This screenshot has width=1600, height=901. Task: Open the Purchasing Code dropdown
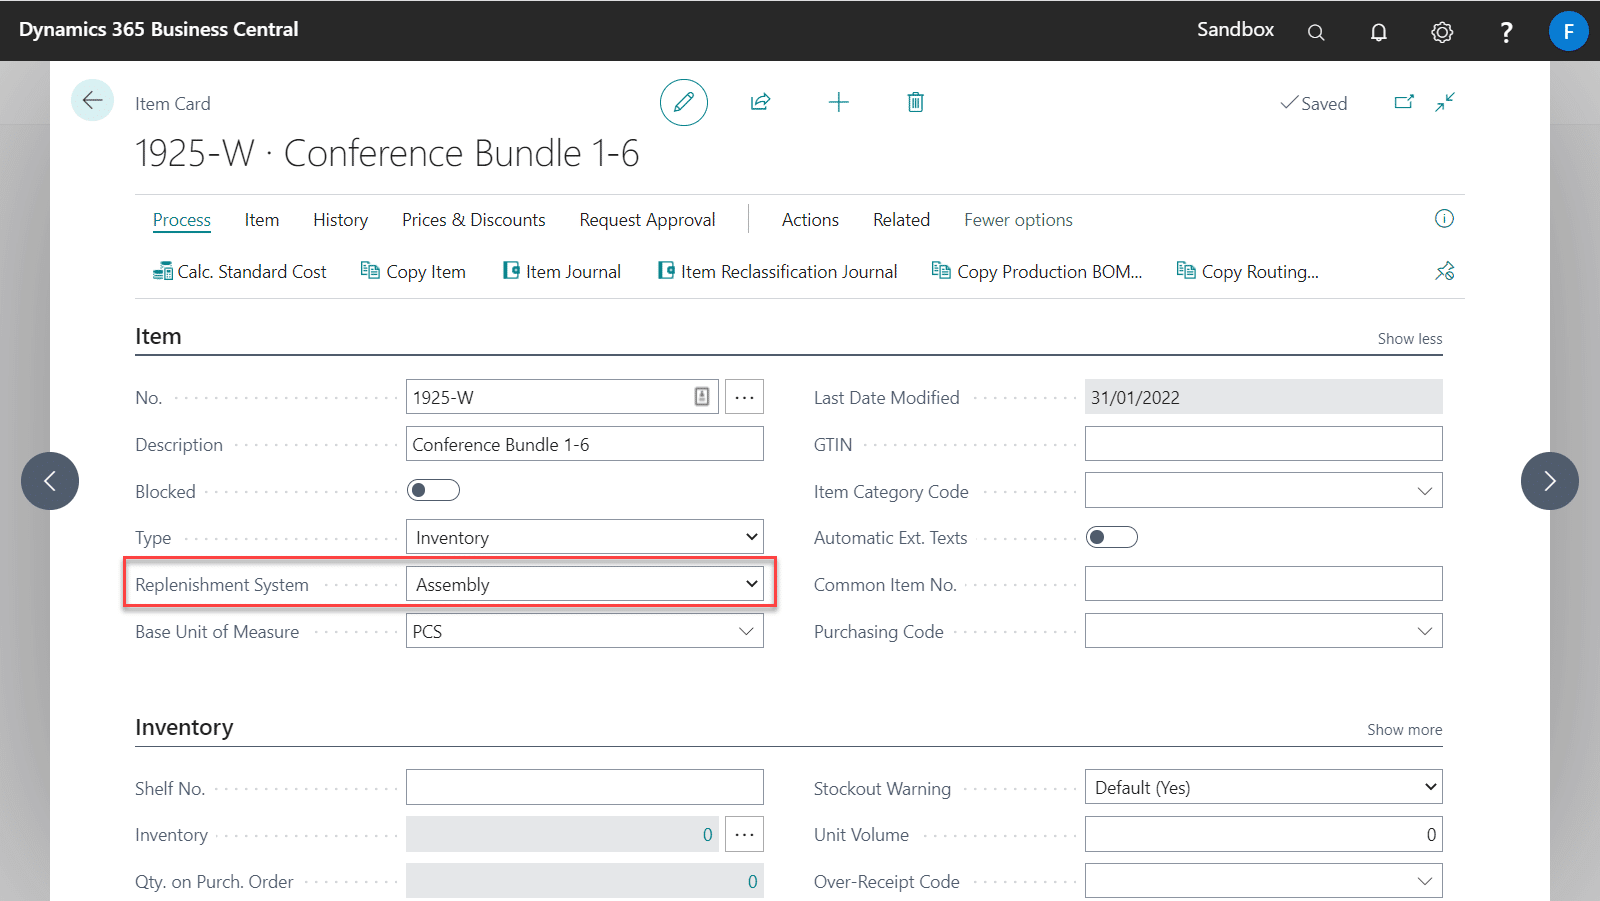point(1425,631)
